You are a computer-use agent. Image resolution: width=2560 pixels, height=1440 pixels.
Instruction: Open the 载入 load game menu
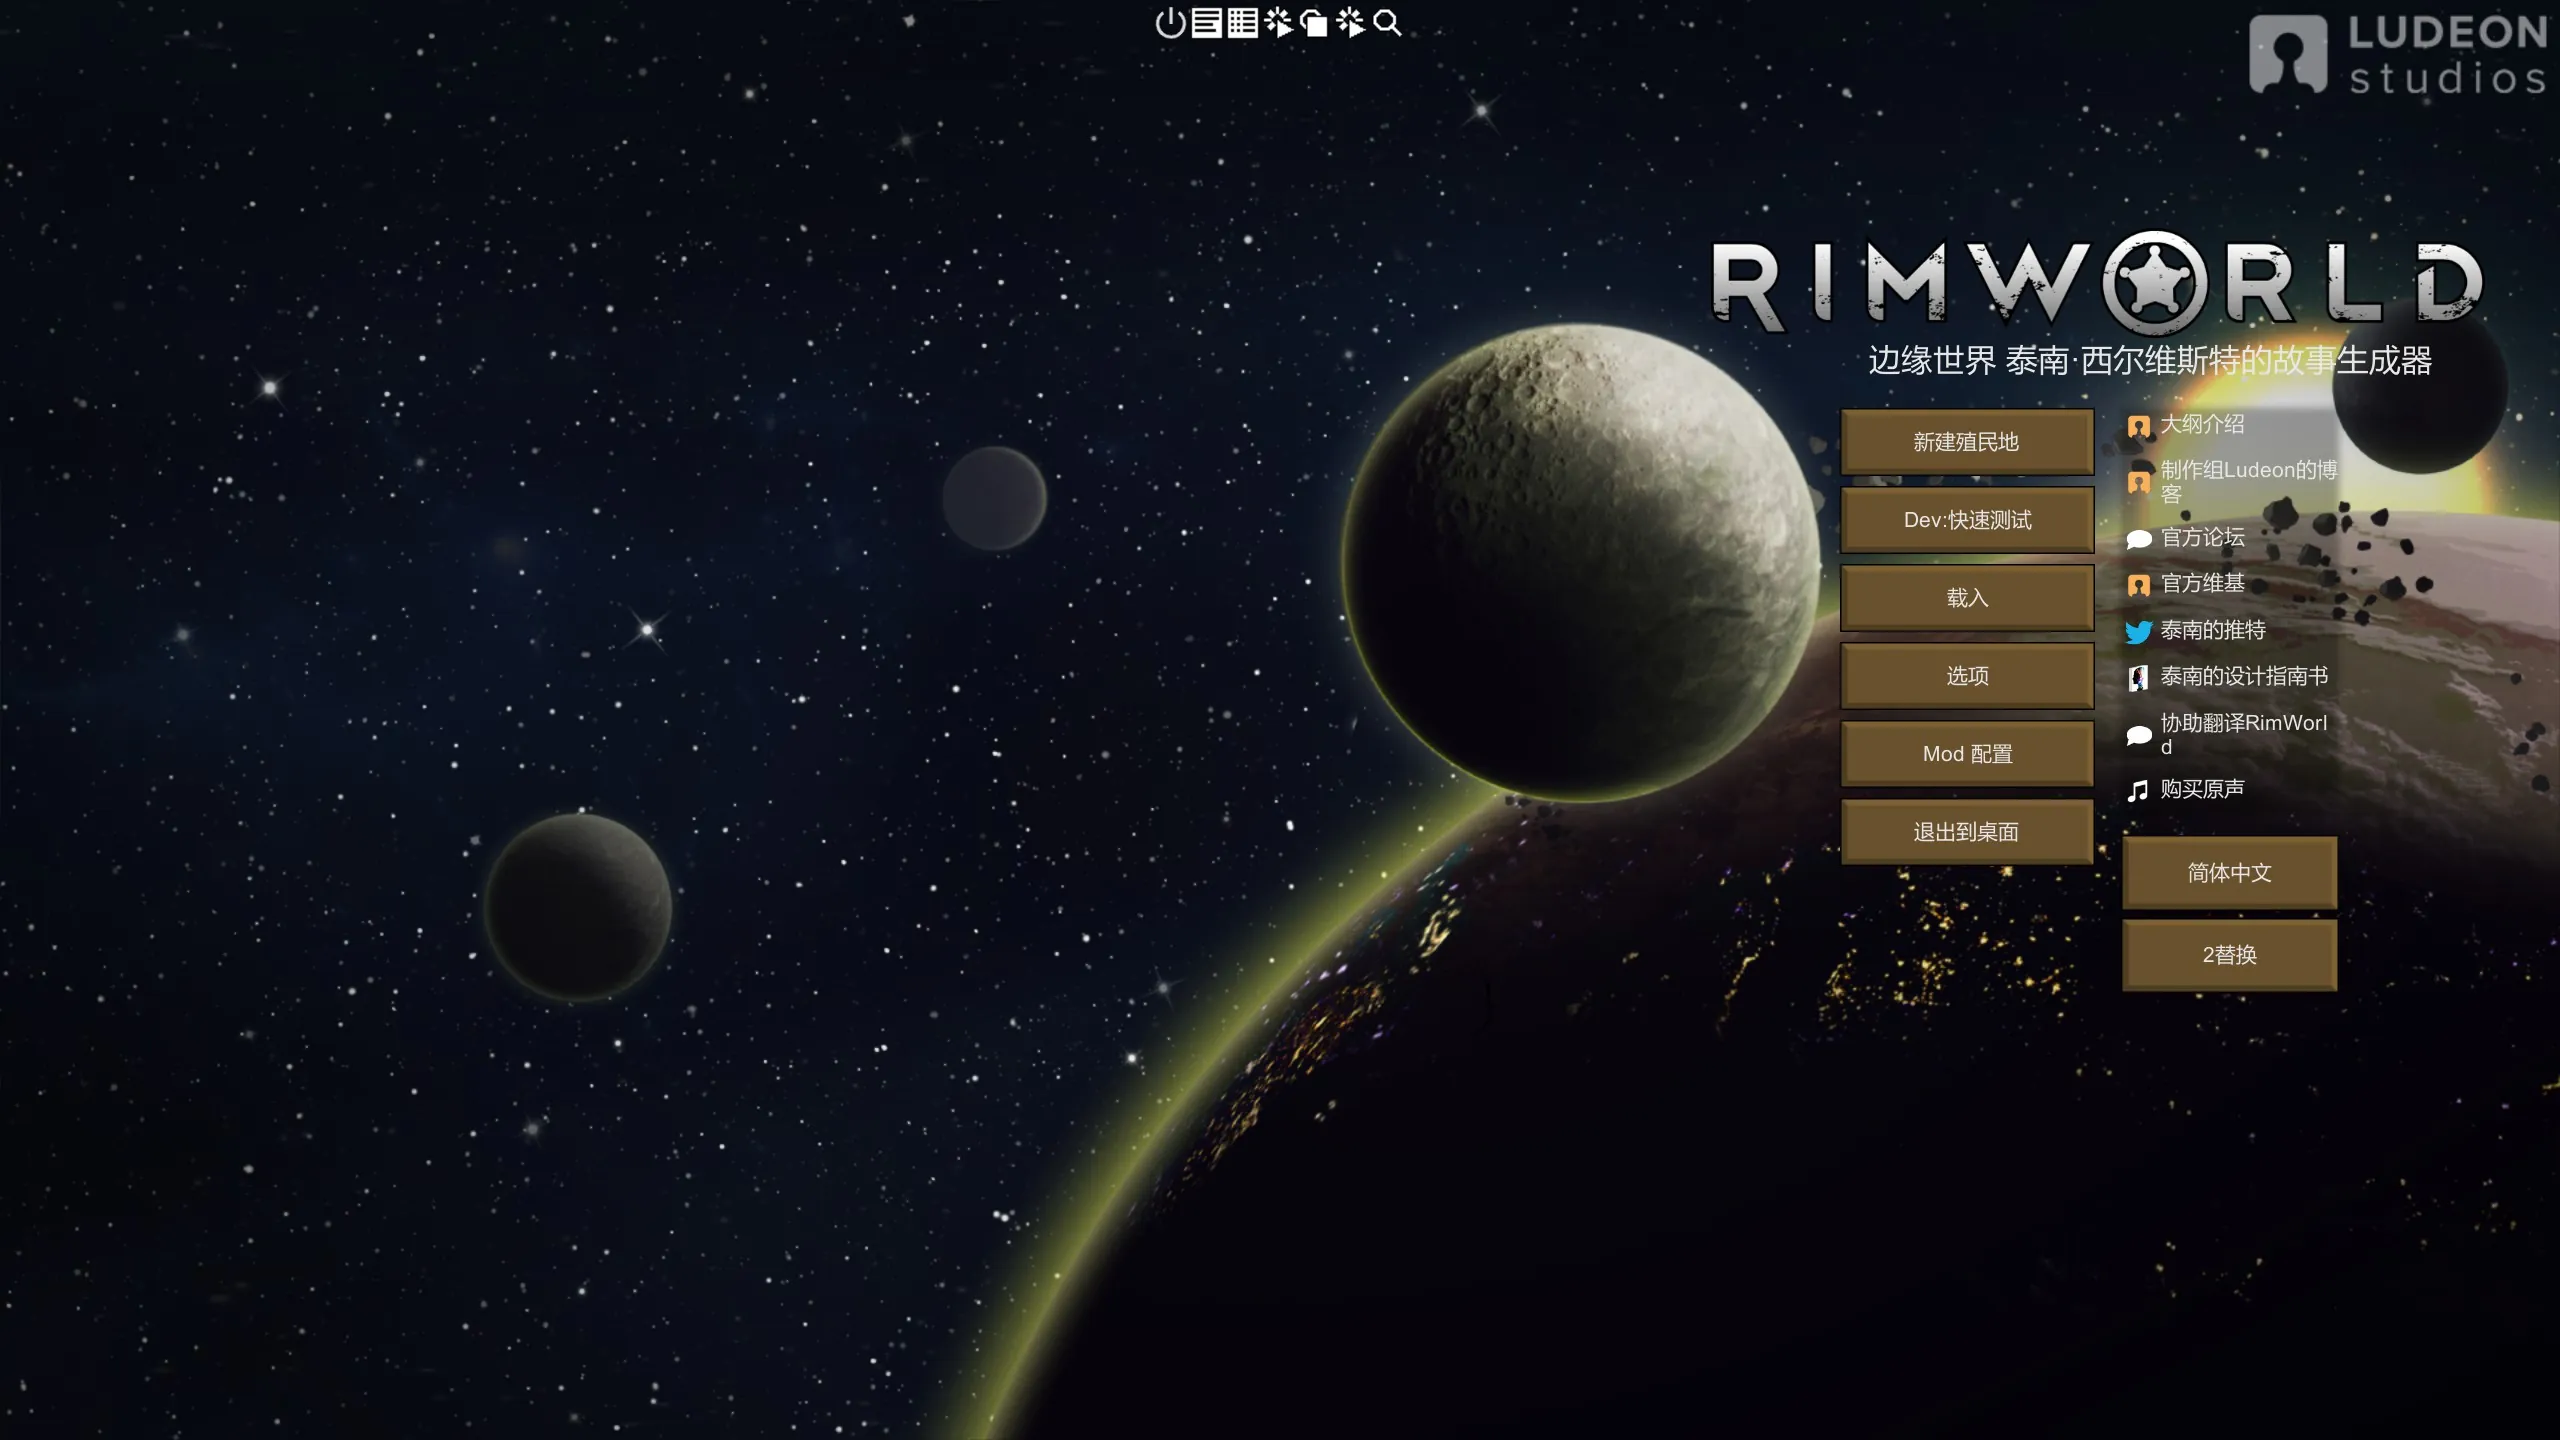(1966, 598)
